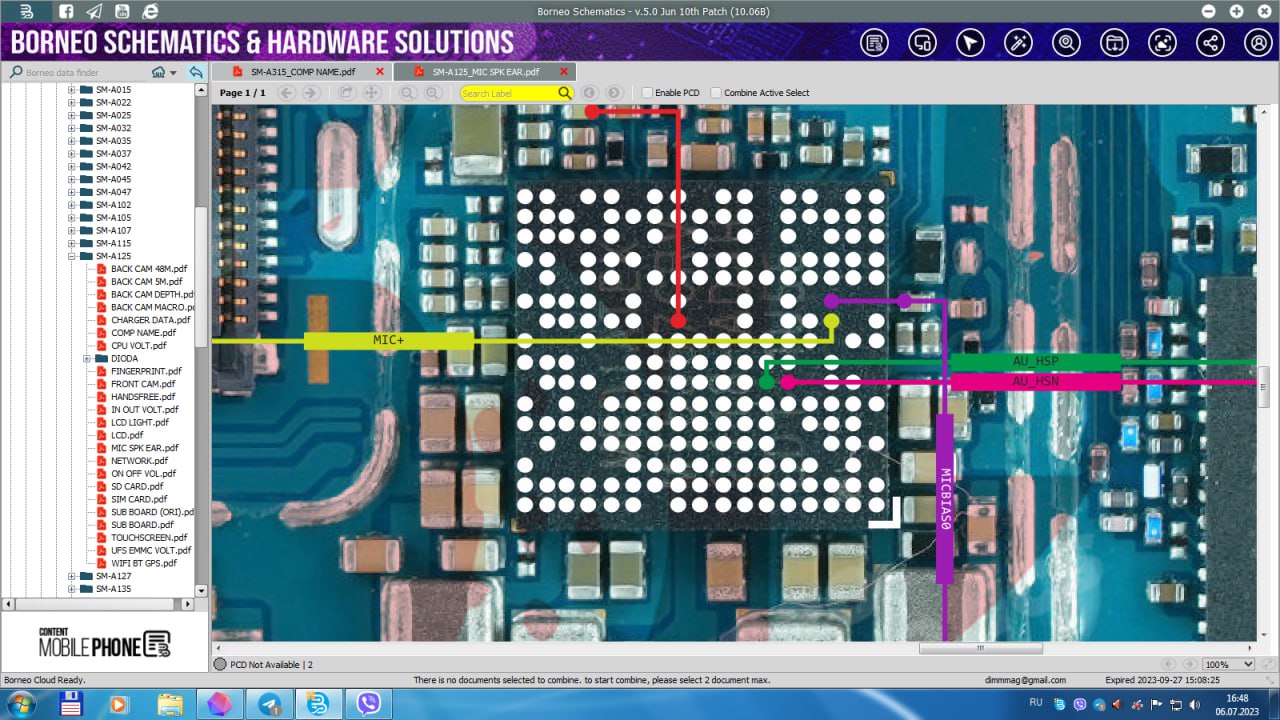This screenshot has width=1280, height=720.
Task: Open the Telegram paper-plane icon
Action: pos(94,11)
